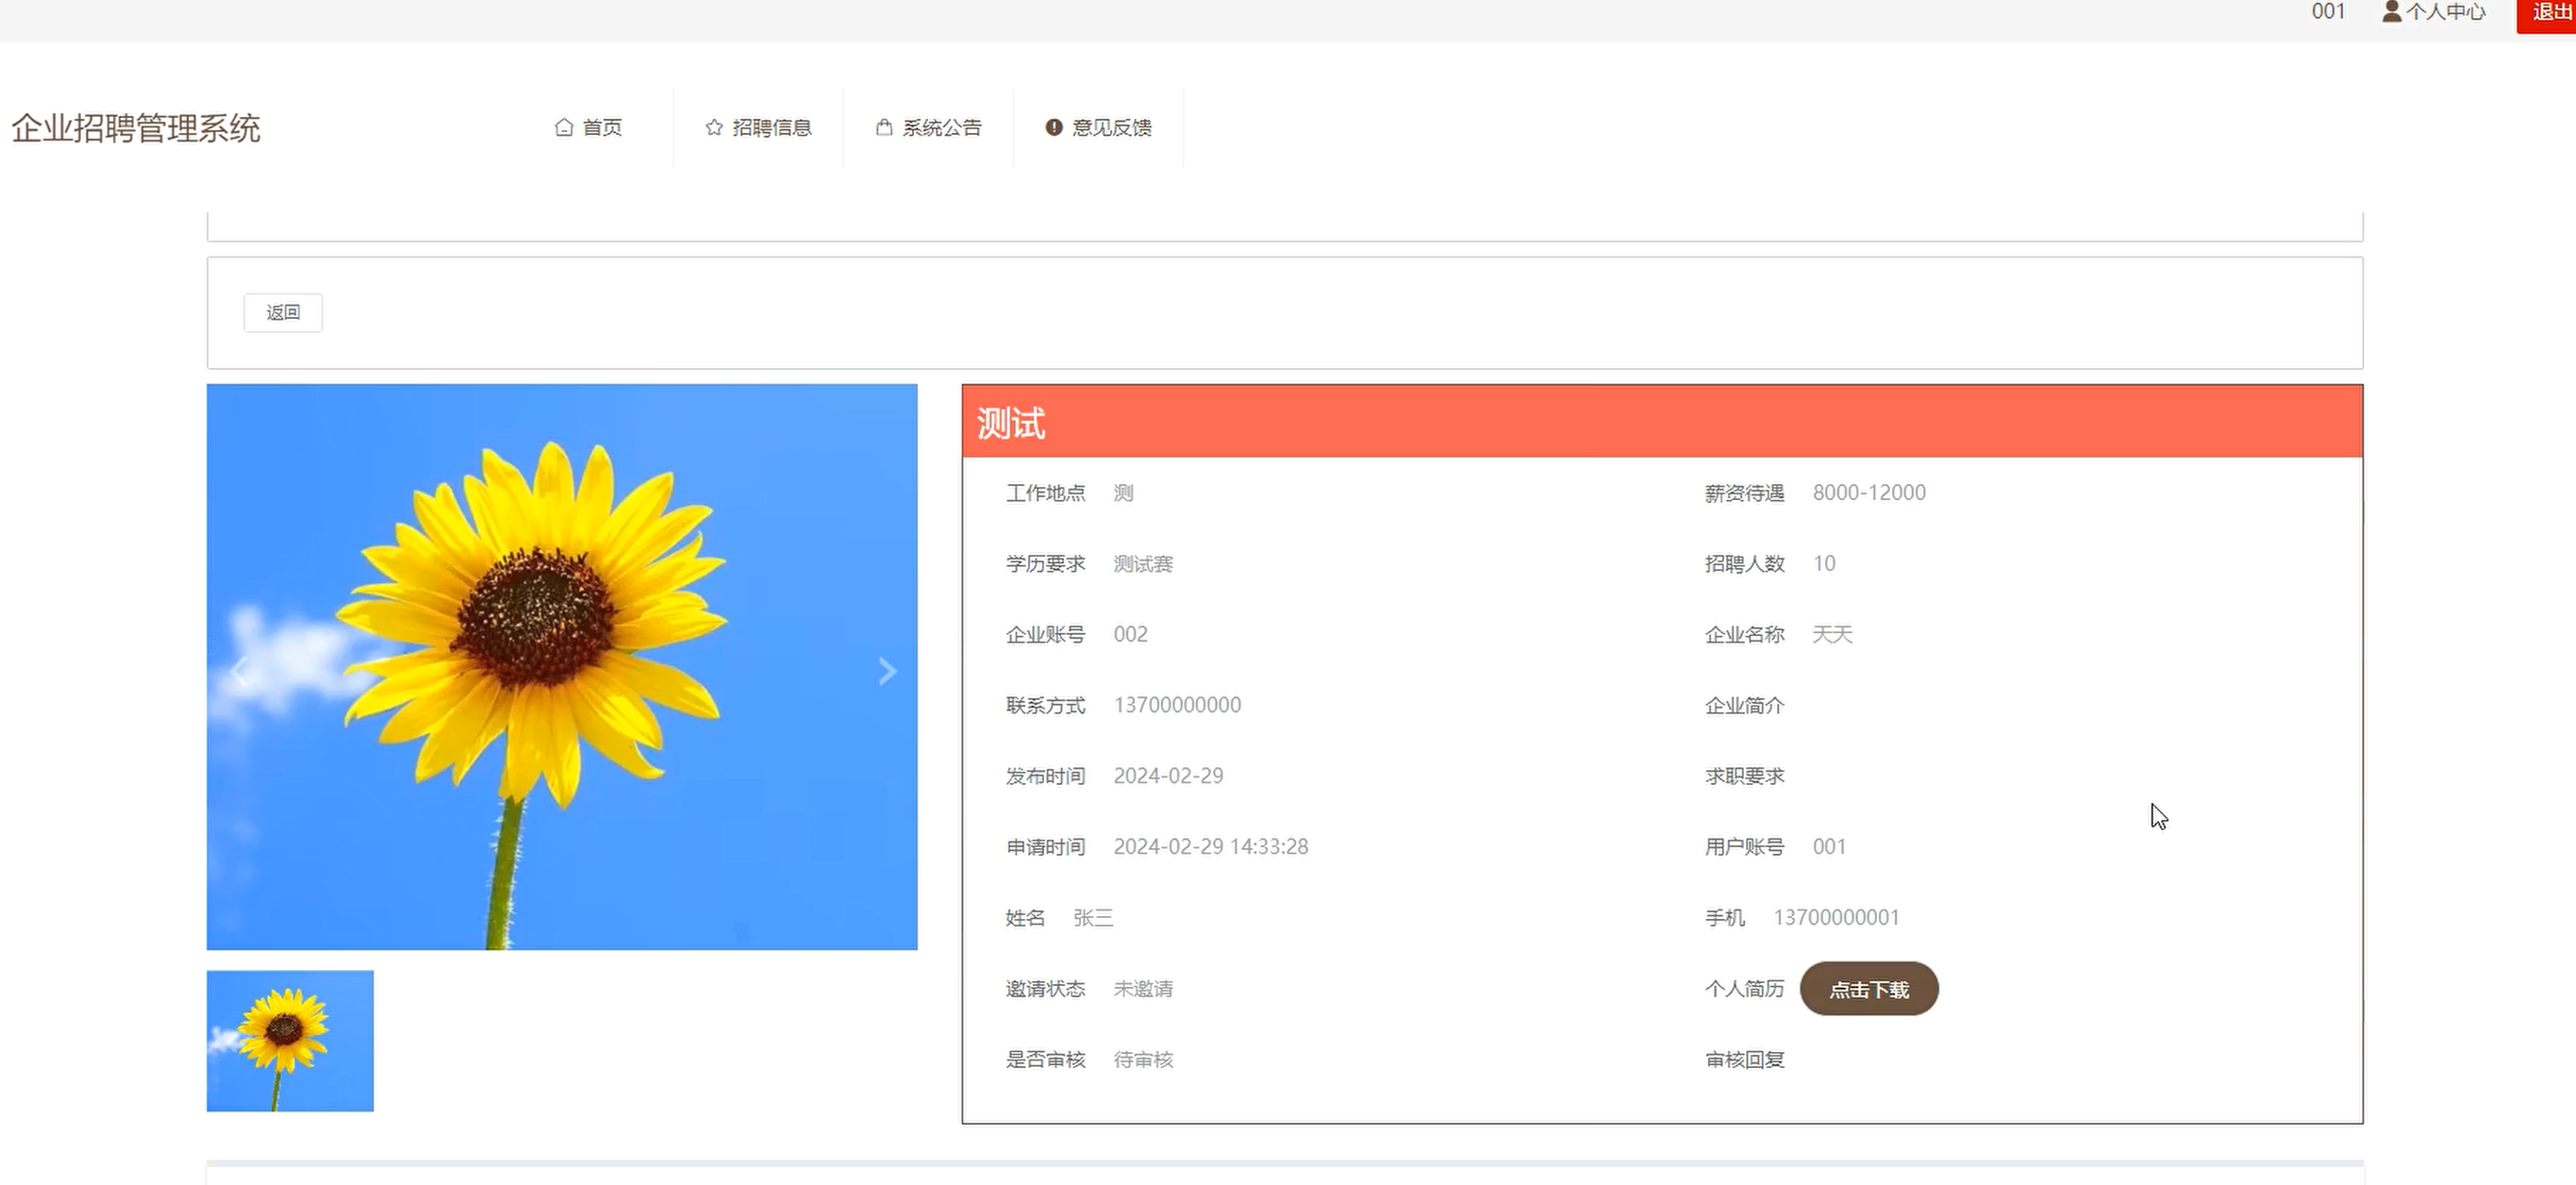Open 意见反馈 navigation item
The image size is (2576, 1185).
click(1111, 127)
